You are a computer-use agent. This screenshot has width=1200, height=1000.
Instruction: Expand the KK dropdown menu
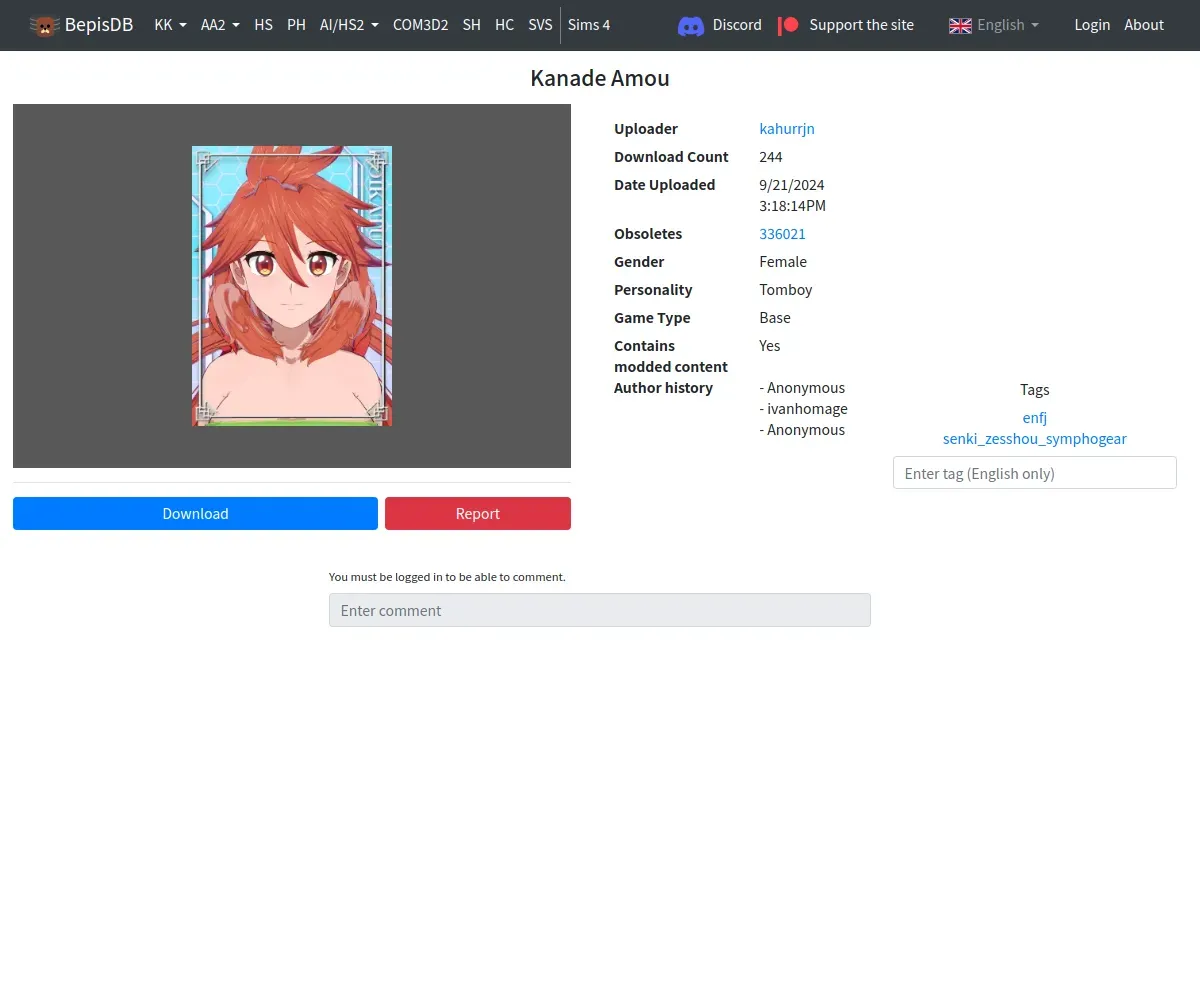[x=170, y=25]
